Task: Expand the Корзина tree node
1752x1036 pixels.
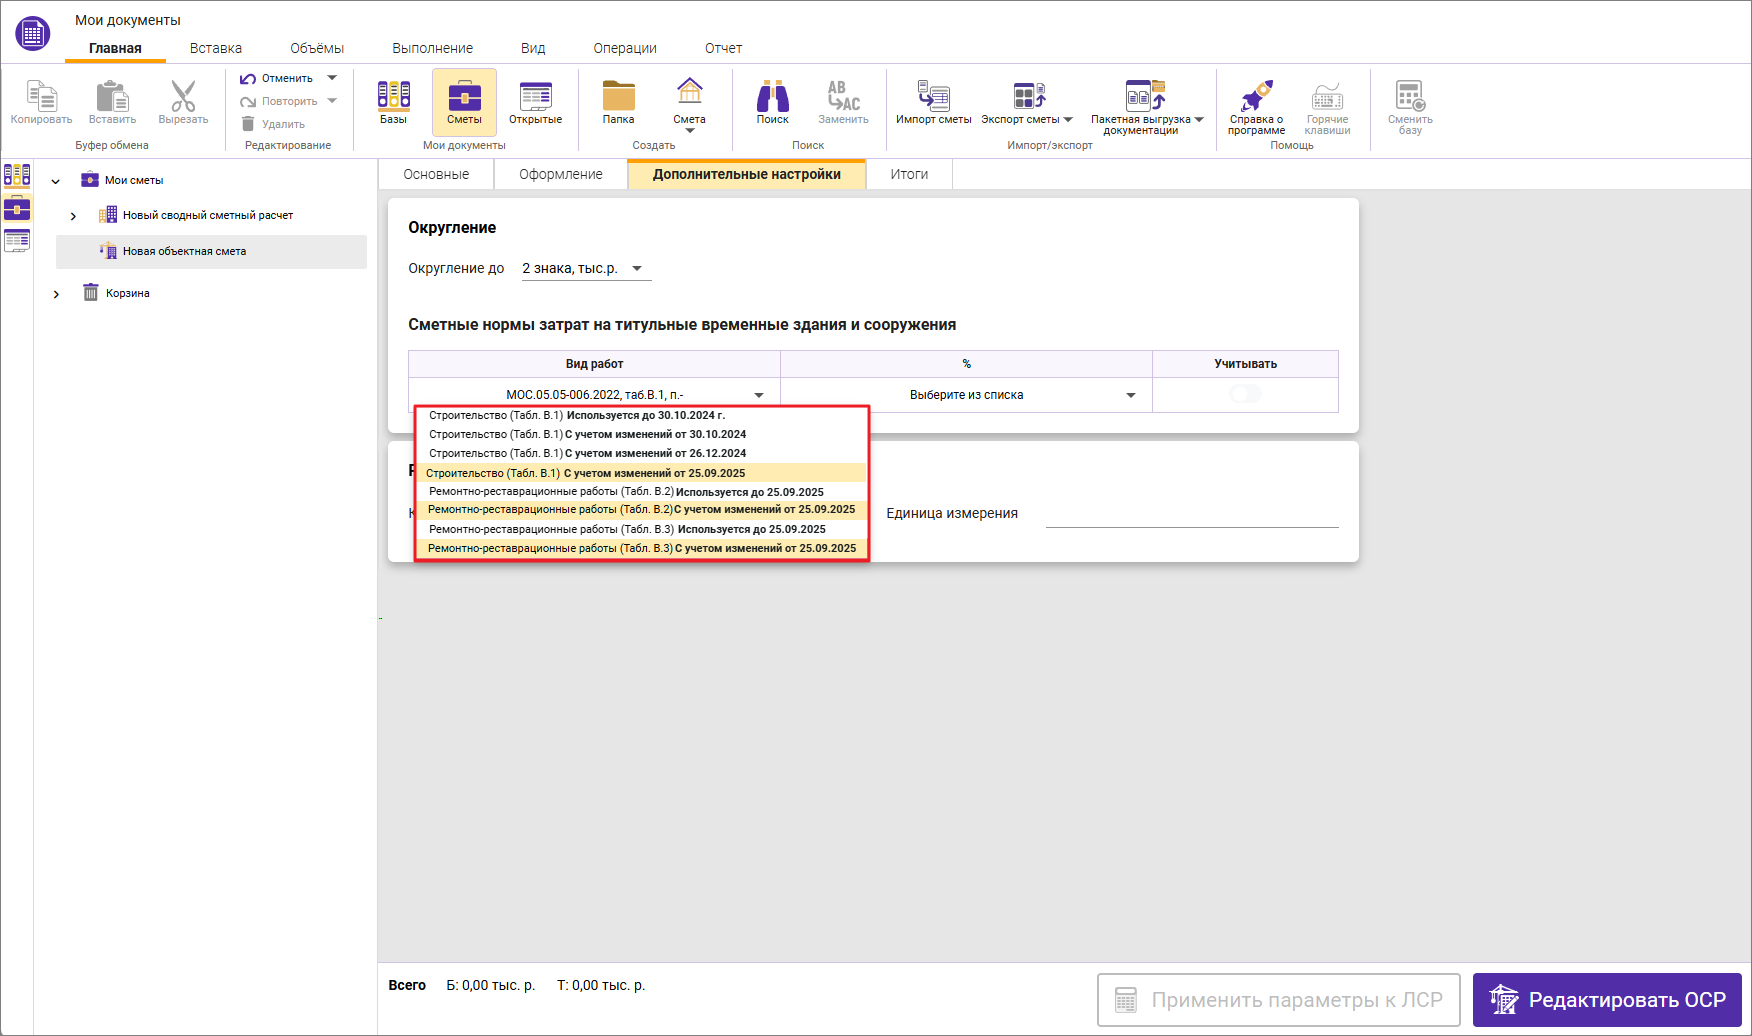Action: 56,294
